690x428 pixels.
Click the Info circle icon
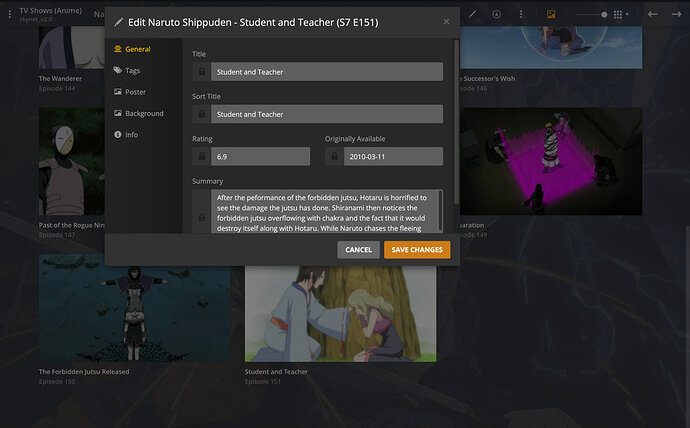(x=117, y=134)
